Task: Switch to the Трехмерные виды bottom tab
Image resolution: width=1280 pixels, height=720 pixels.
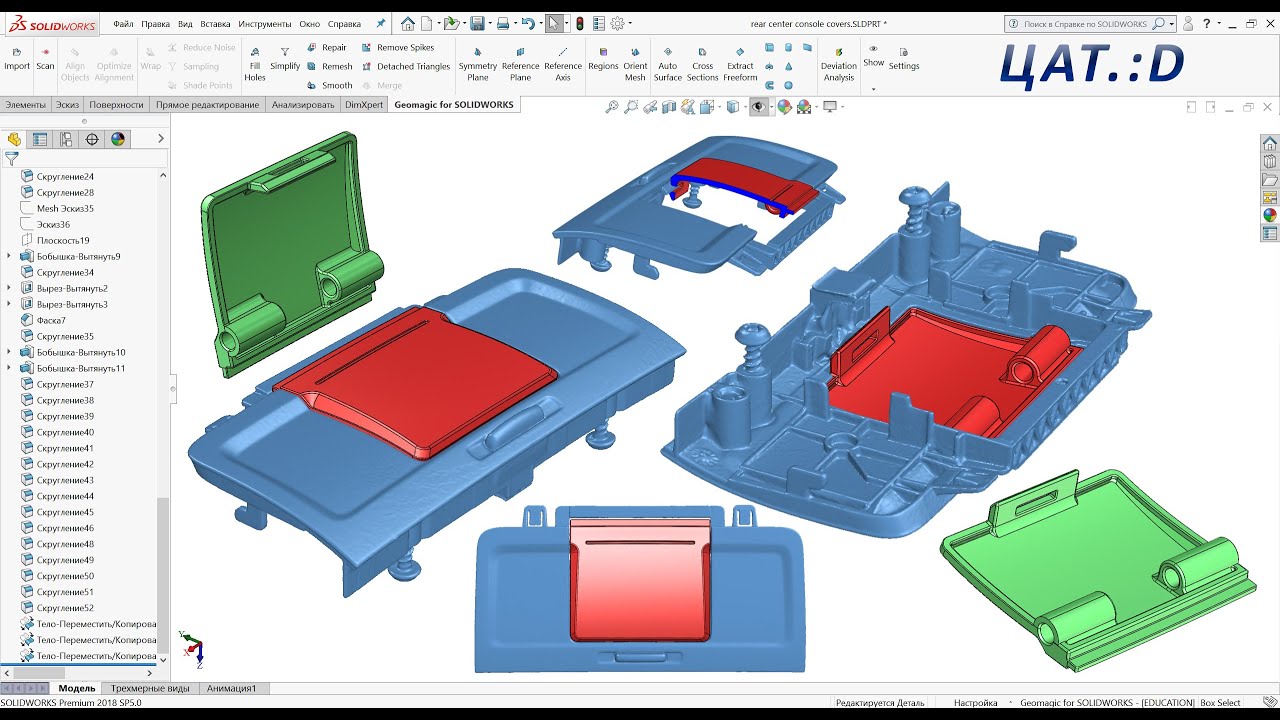Action: click(151, 688)
